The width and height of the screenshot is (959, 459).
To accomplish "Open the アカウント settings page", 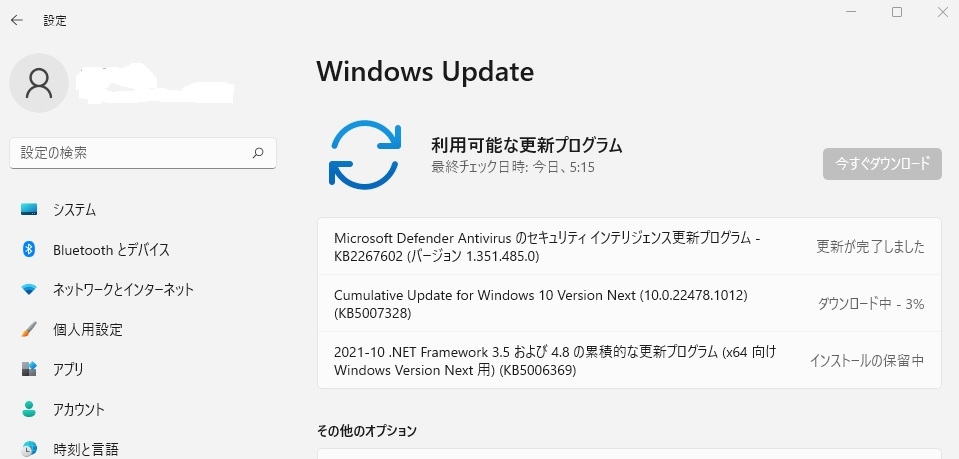I will coord(79,409).
